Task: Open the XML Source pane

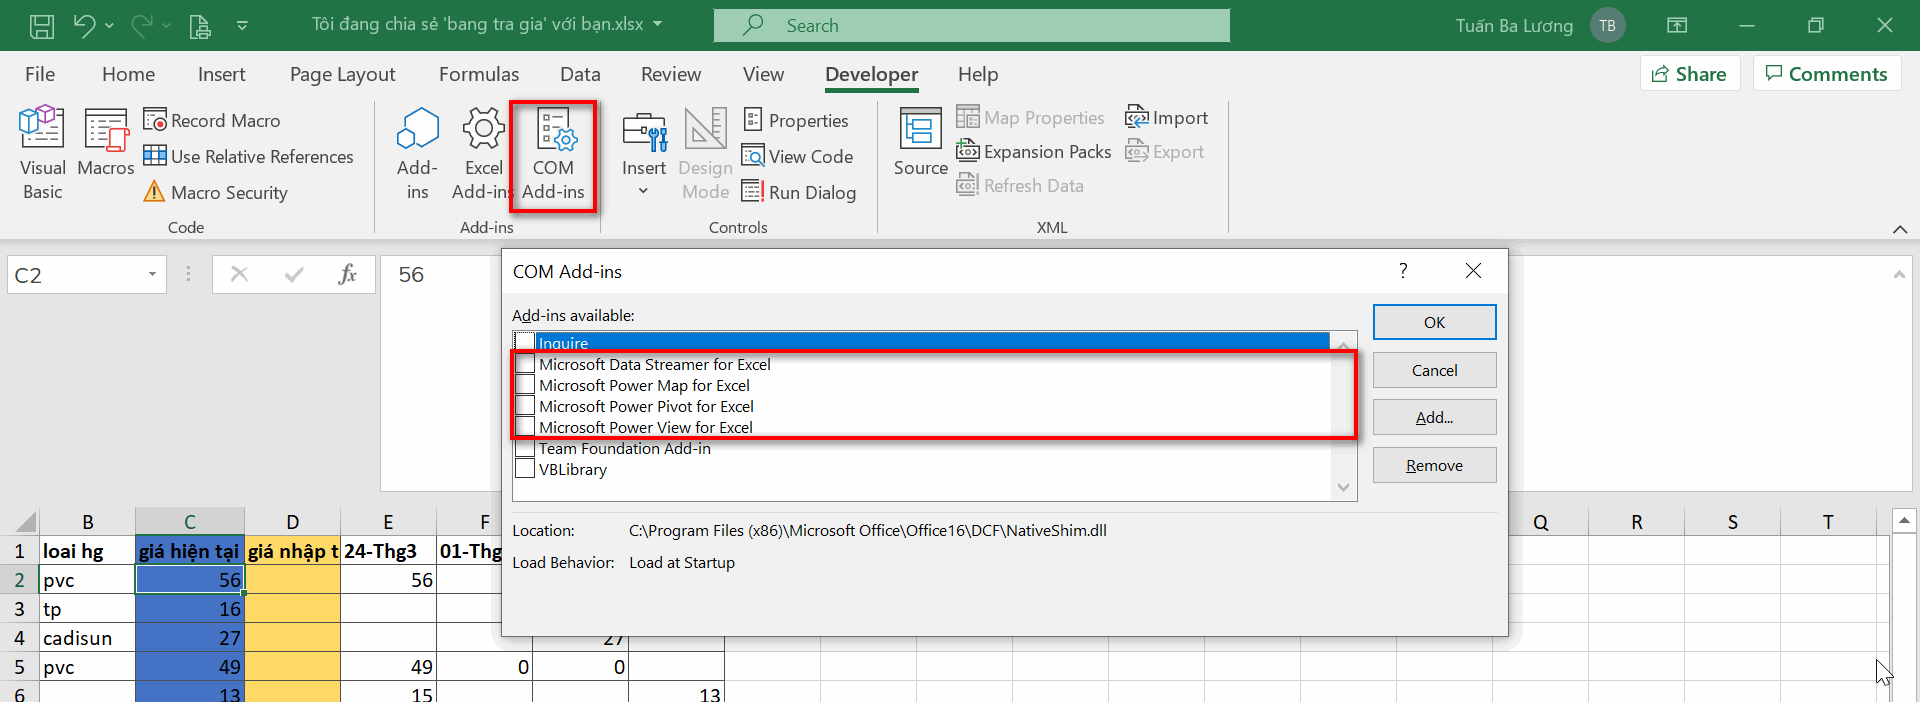Action: (920, 143)
